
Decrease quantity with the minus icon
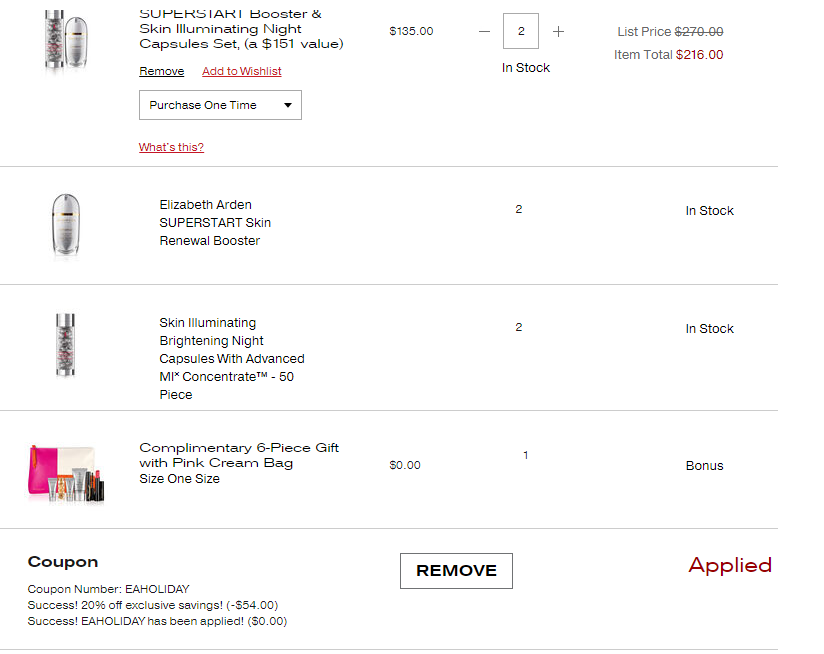(x=484, y=32)
